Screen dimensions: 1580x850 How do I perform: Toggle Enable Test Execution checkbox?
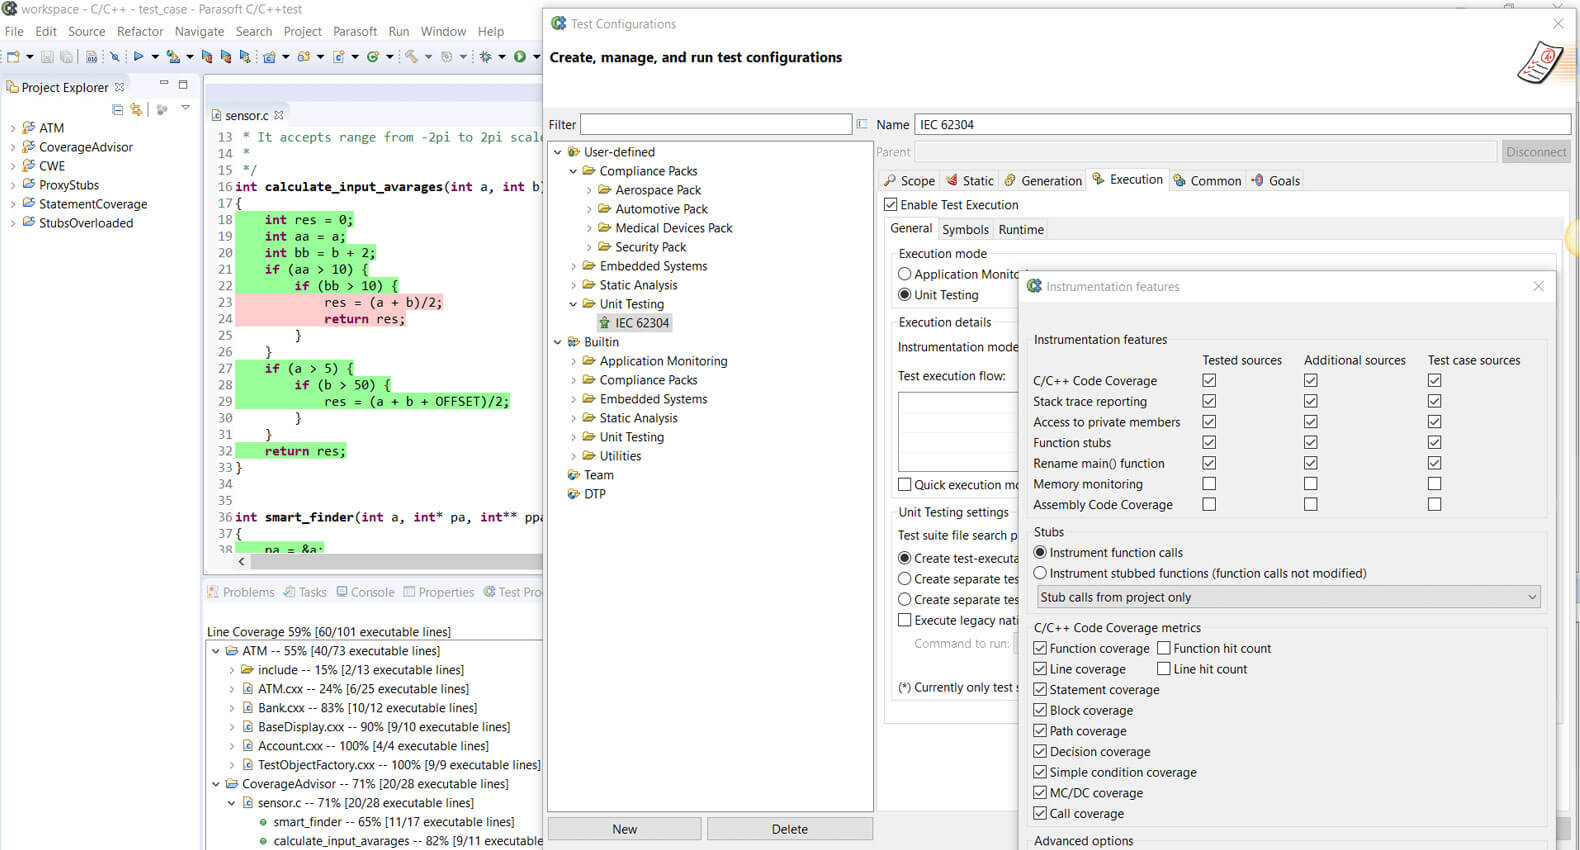(890, 204)
